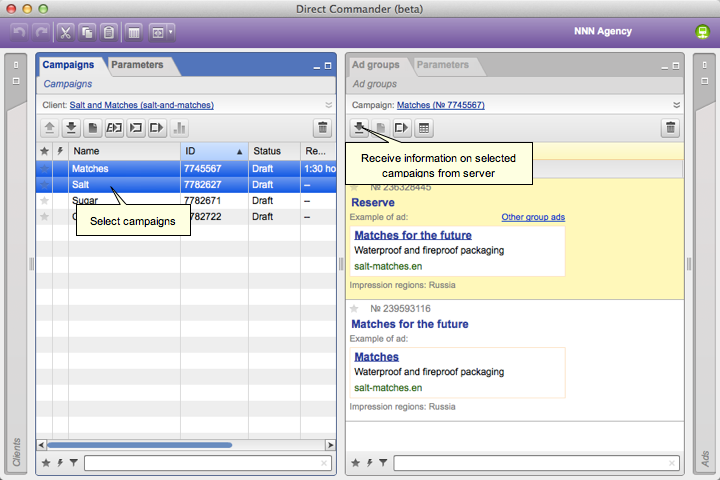This screenshot has width=720, height=480.
Task: Toggle favorite star for Salt campaign row
Action: point(44,185)
